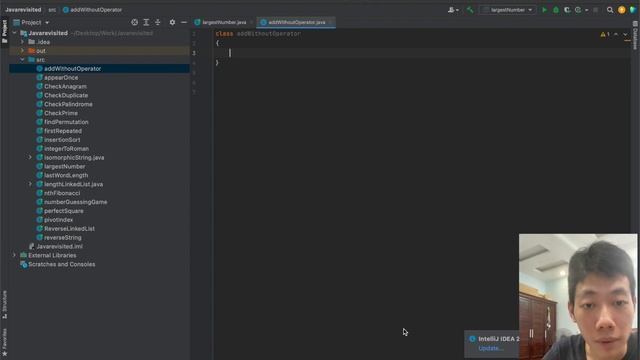Open Project panel settings gear
Image resolution: width=640 pixels, height=360 pixels.
[172, 22]
